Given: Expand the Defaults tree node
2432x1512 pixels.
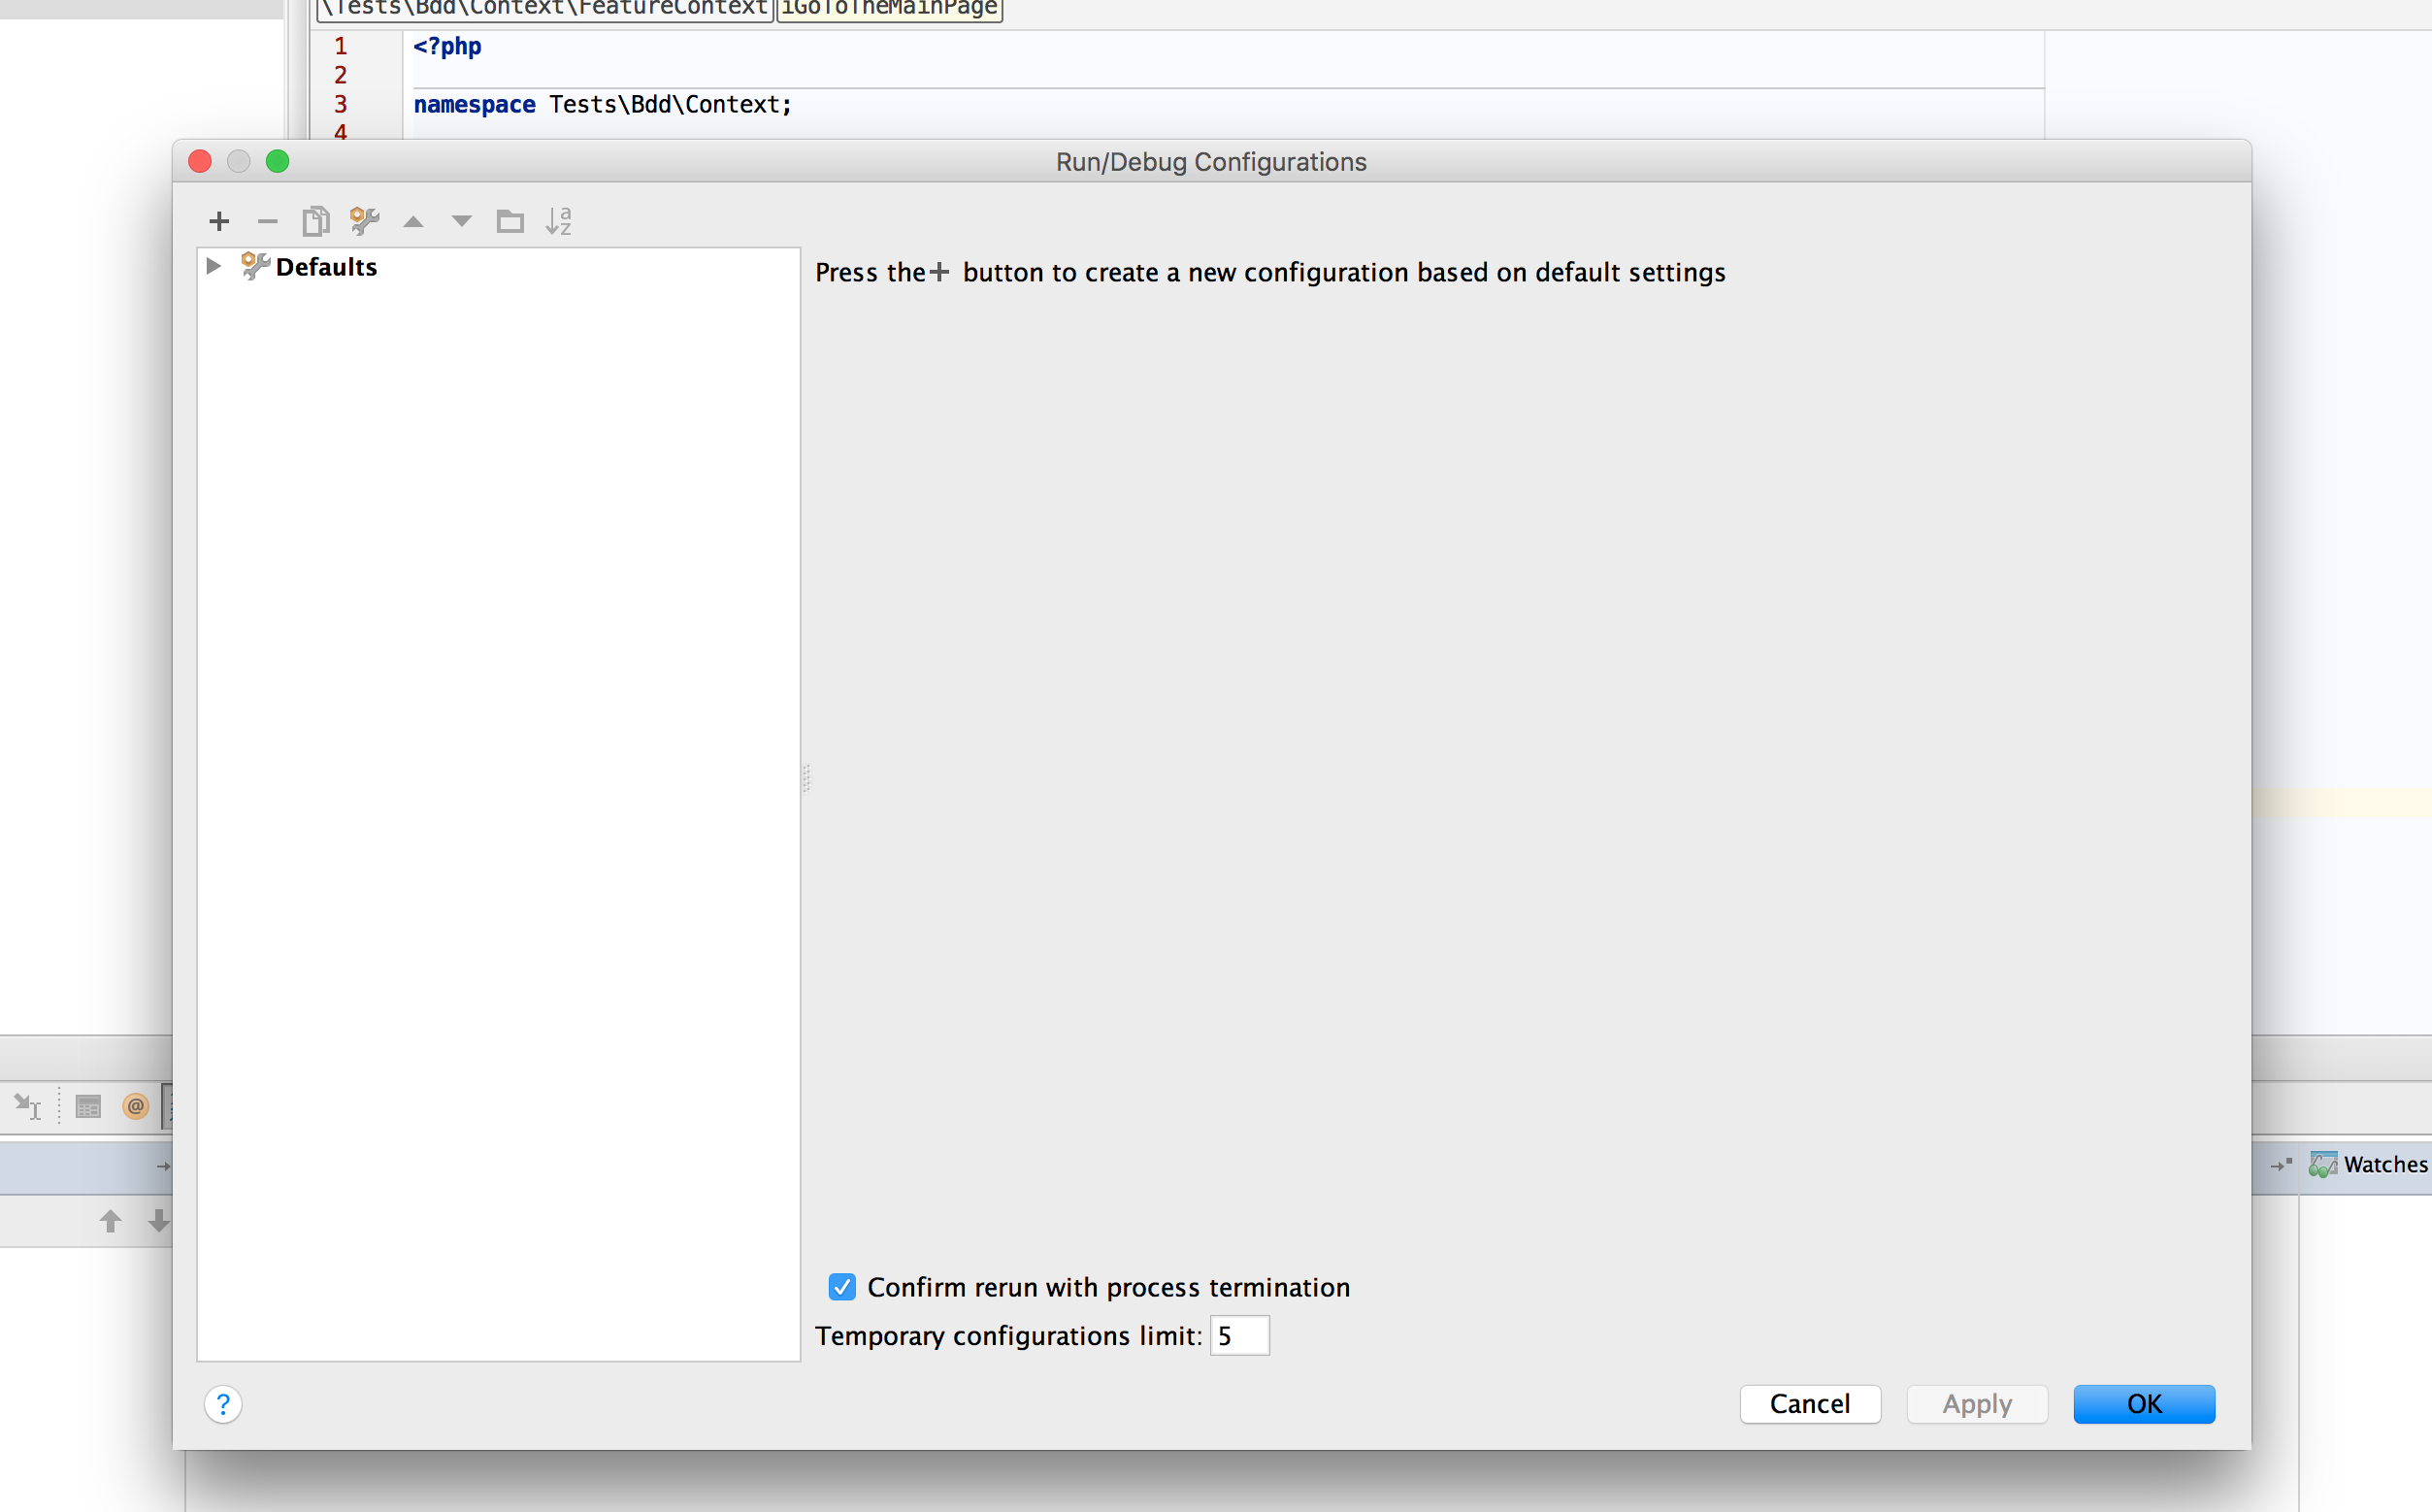Looking at the screenshot, I should tap(213, 266).
